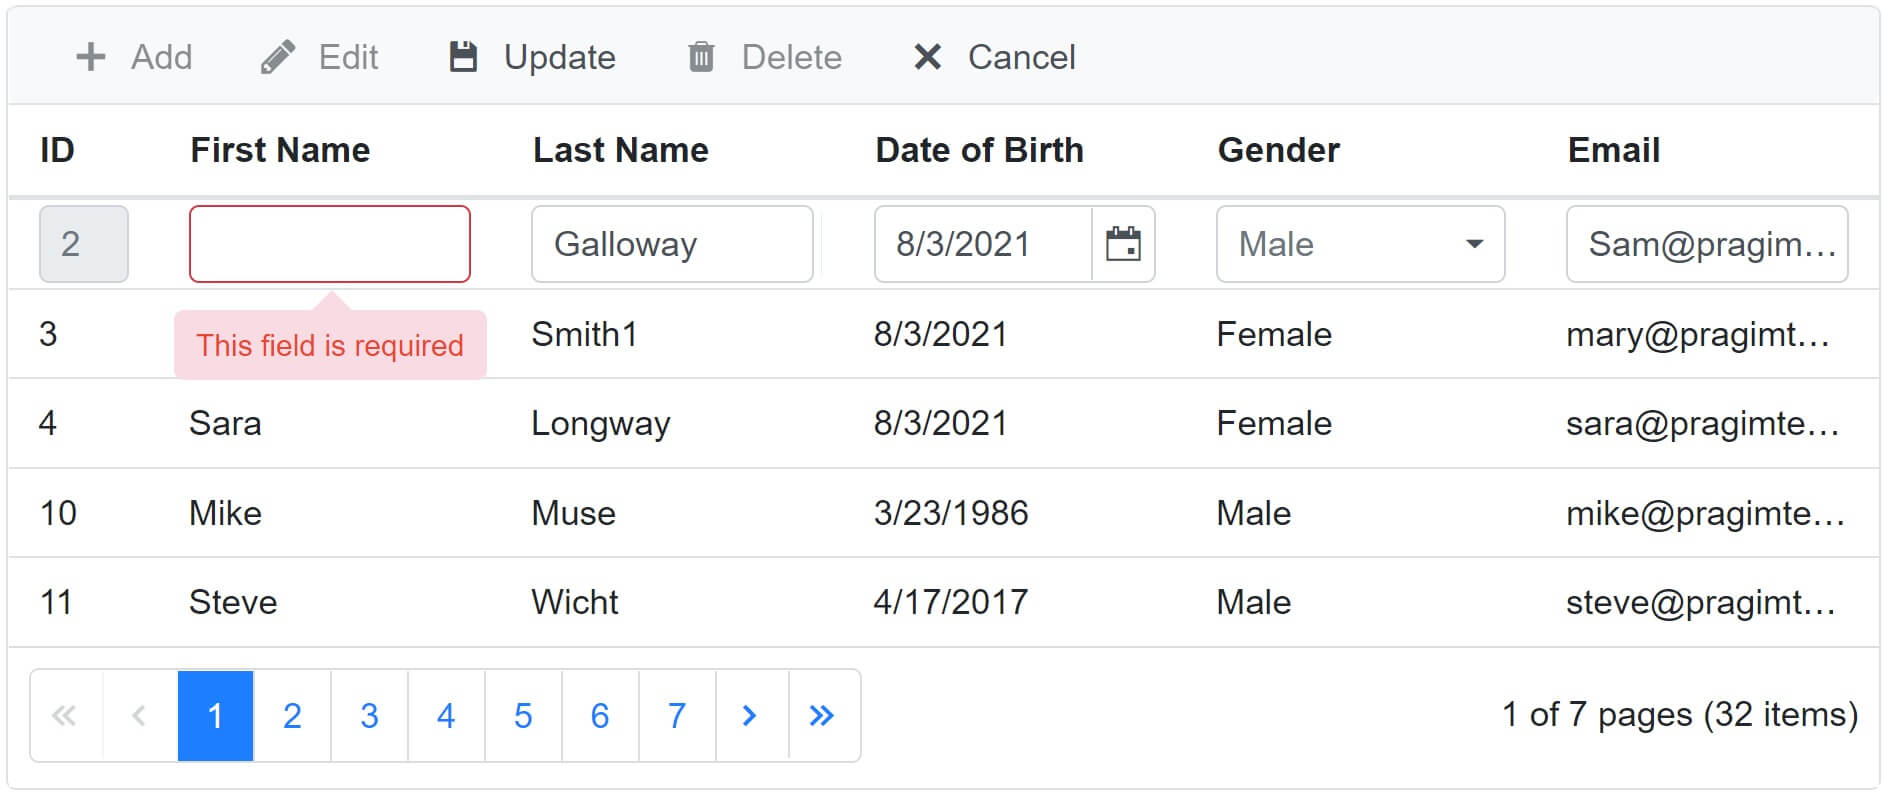This screenshot has height=792, width=1884.
Task: Go to page 7
Action: click(676, 716)
